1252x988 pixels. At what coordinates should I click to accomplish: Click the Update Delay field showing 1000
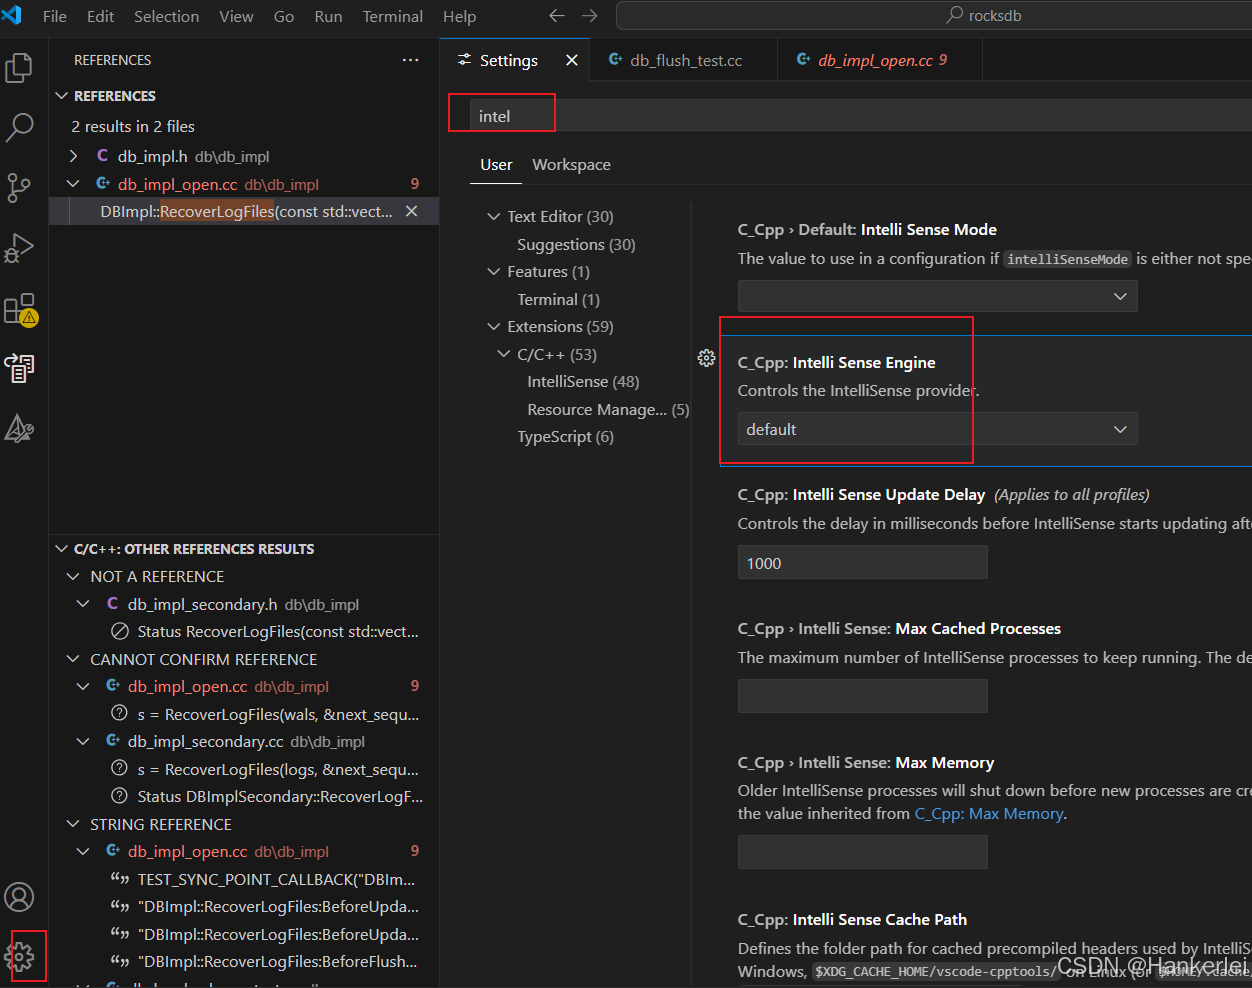click(862, 563)
